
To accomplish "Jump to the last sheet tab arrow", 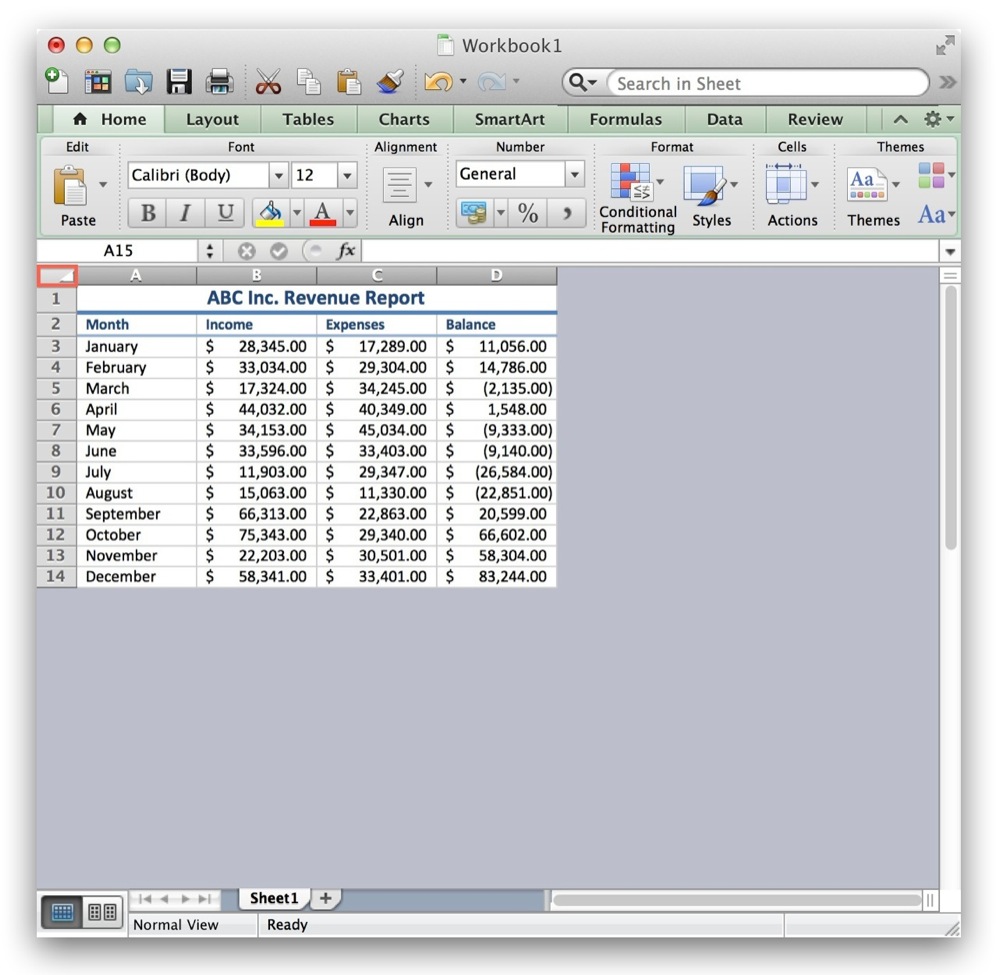I will (x=205, y=898).
